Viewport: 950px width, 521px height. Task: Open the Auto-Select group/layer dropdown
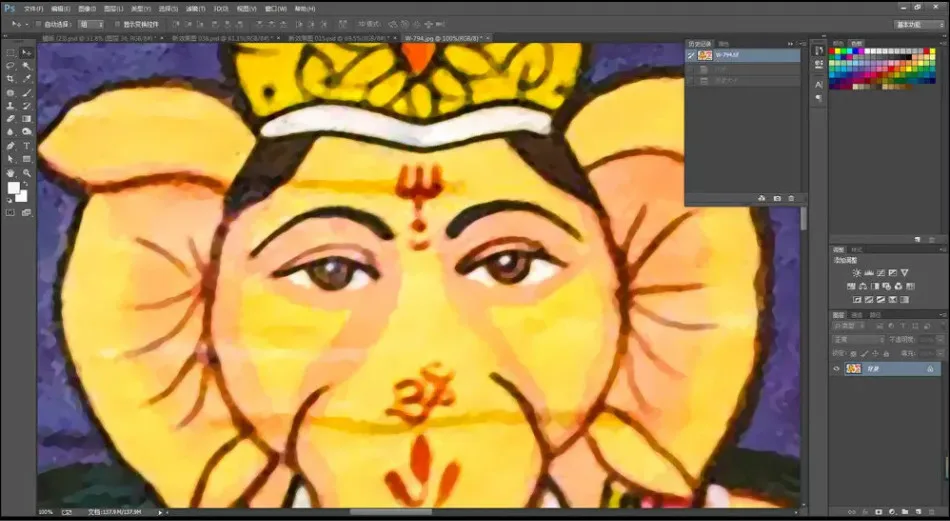91,24
